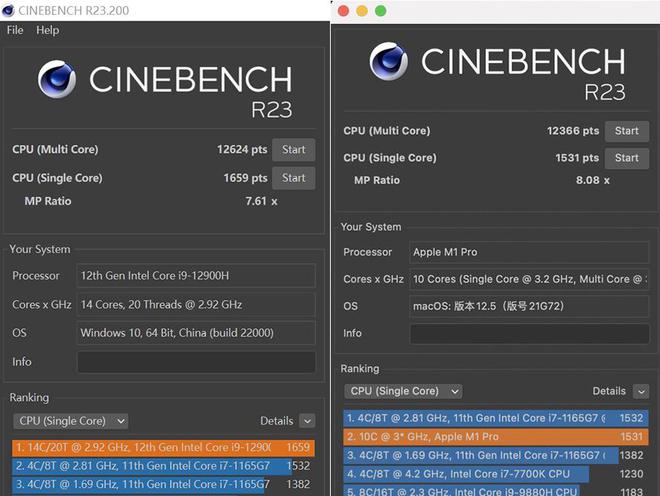The image size is (660, 496).
Task: Click the Cinebench sphere logo in the Windows window
Action: (58, 81)
